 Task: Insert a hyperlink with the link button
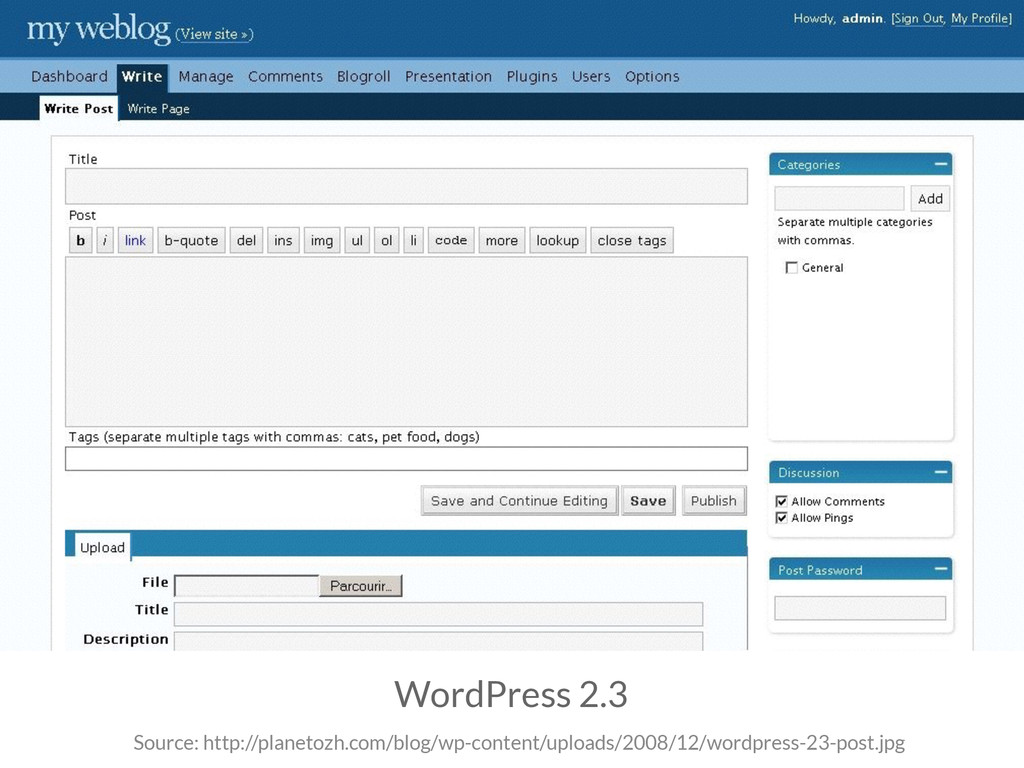[x=135, y=240]
